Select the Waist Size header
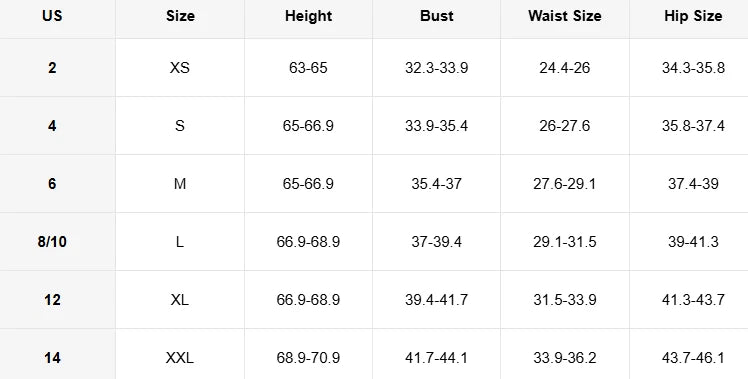 click(x=564, y=16)
